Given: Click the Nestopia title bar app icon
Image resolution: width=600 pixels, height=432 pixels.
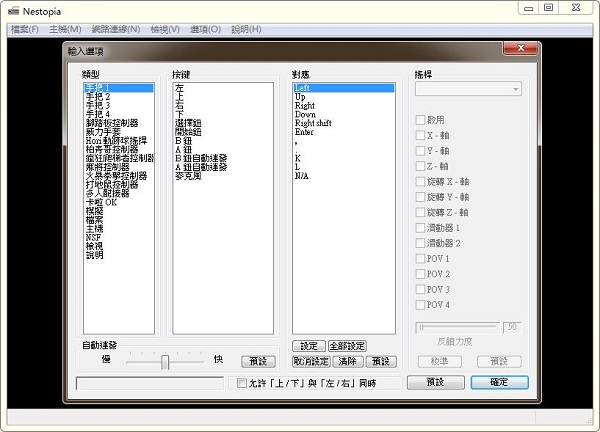Looking at the screenshot, I should 13,8.
